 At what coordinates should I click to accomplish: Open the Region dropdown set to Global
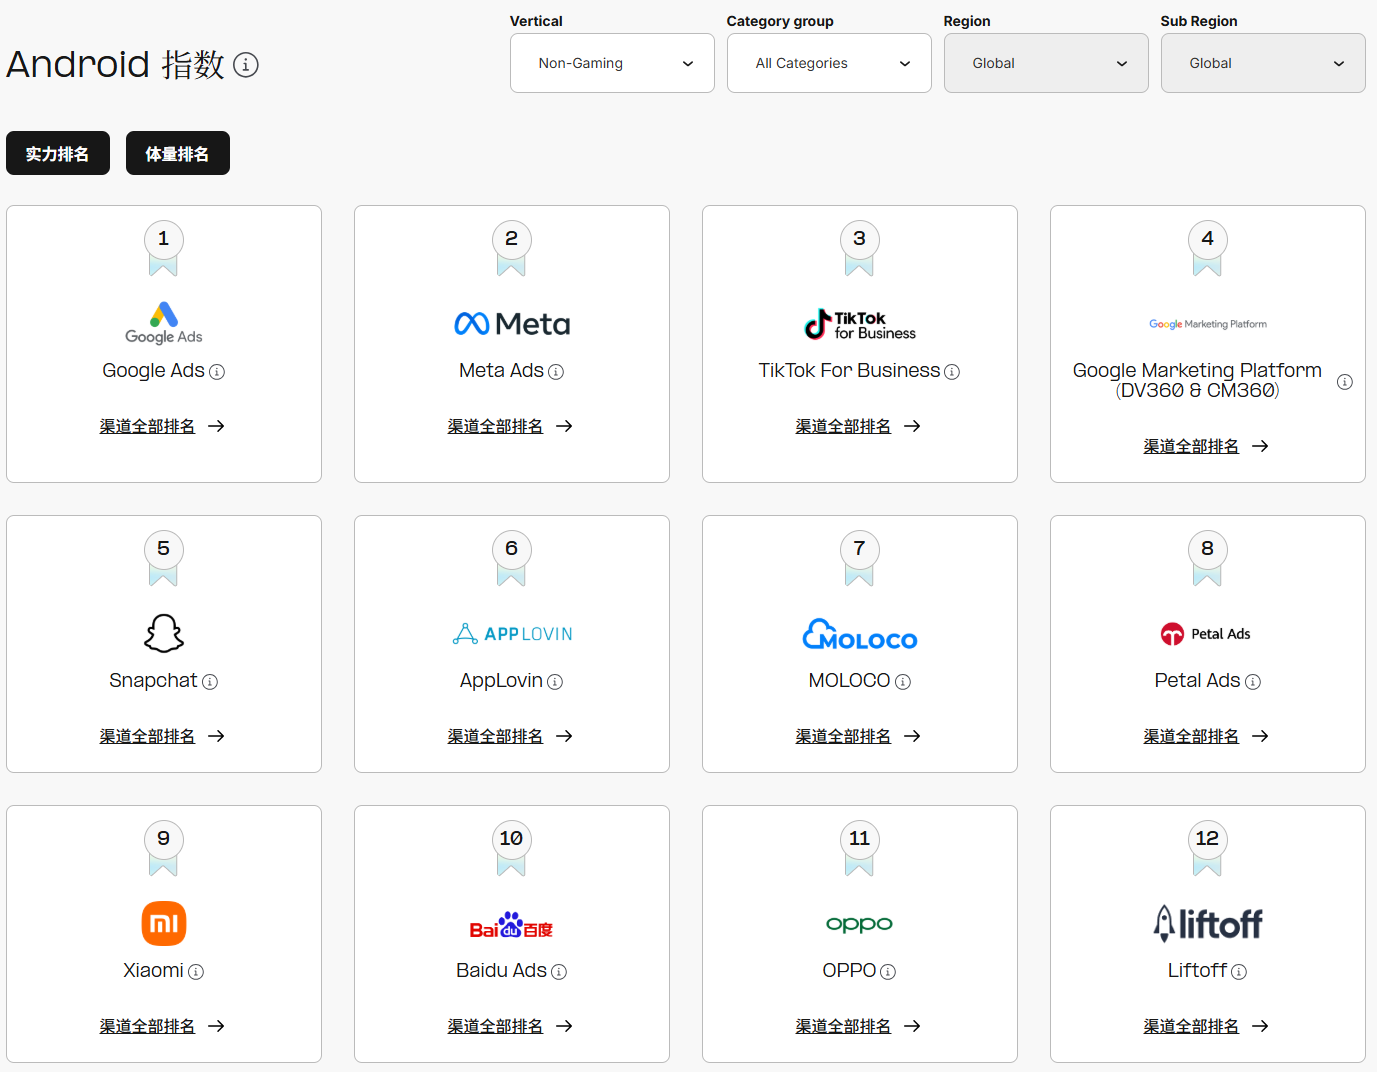coord(1046,63)
